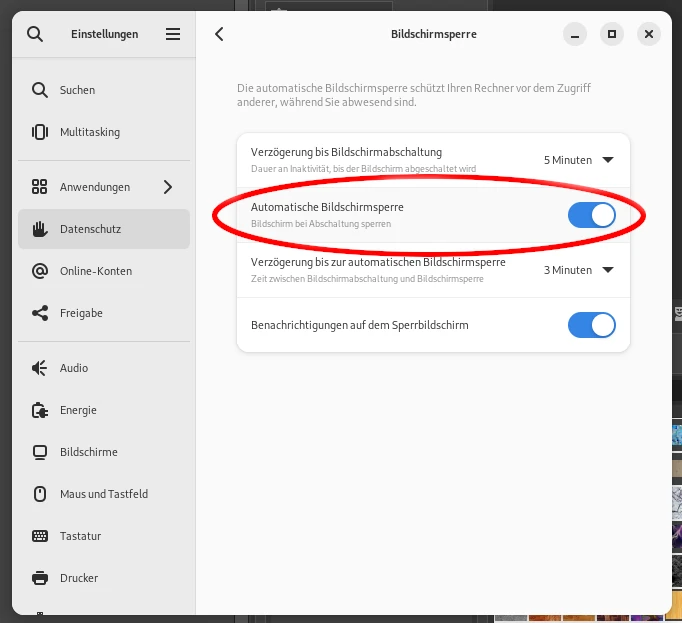Viewport: 682px width, 623px height.
Task: Open Audio settings panel
Action: click(x=104, y=368)
